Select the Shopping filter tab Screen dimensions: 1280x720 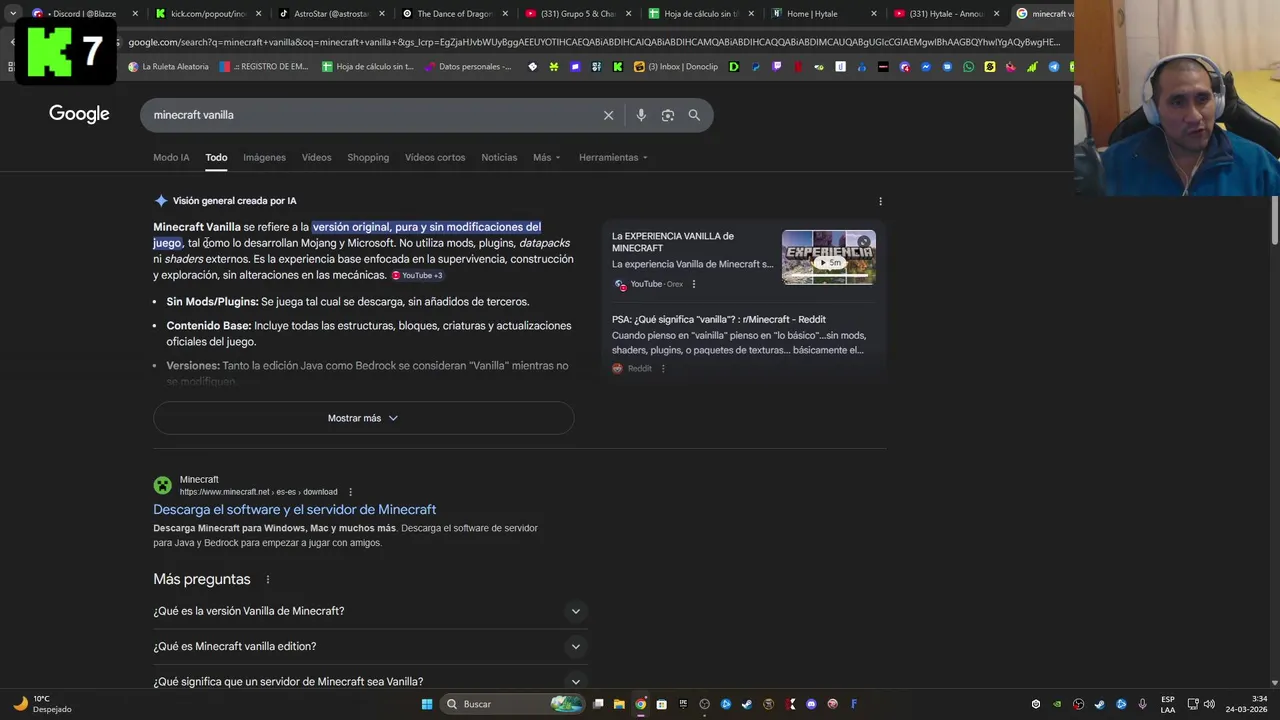point(368,158)
